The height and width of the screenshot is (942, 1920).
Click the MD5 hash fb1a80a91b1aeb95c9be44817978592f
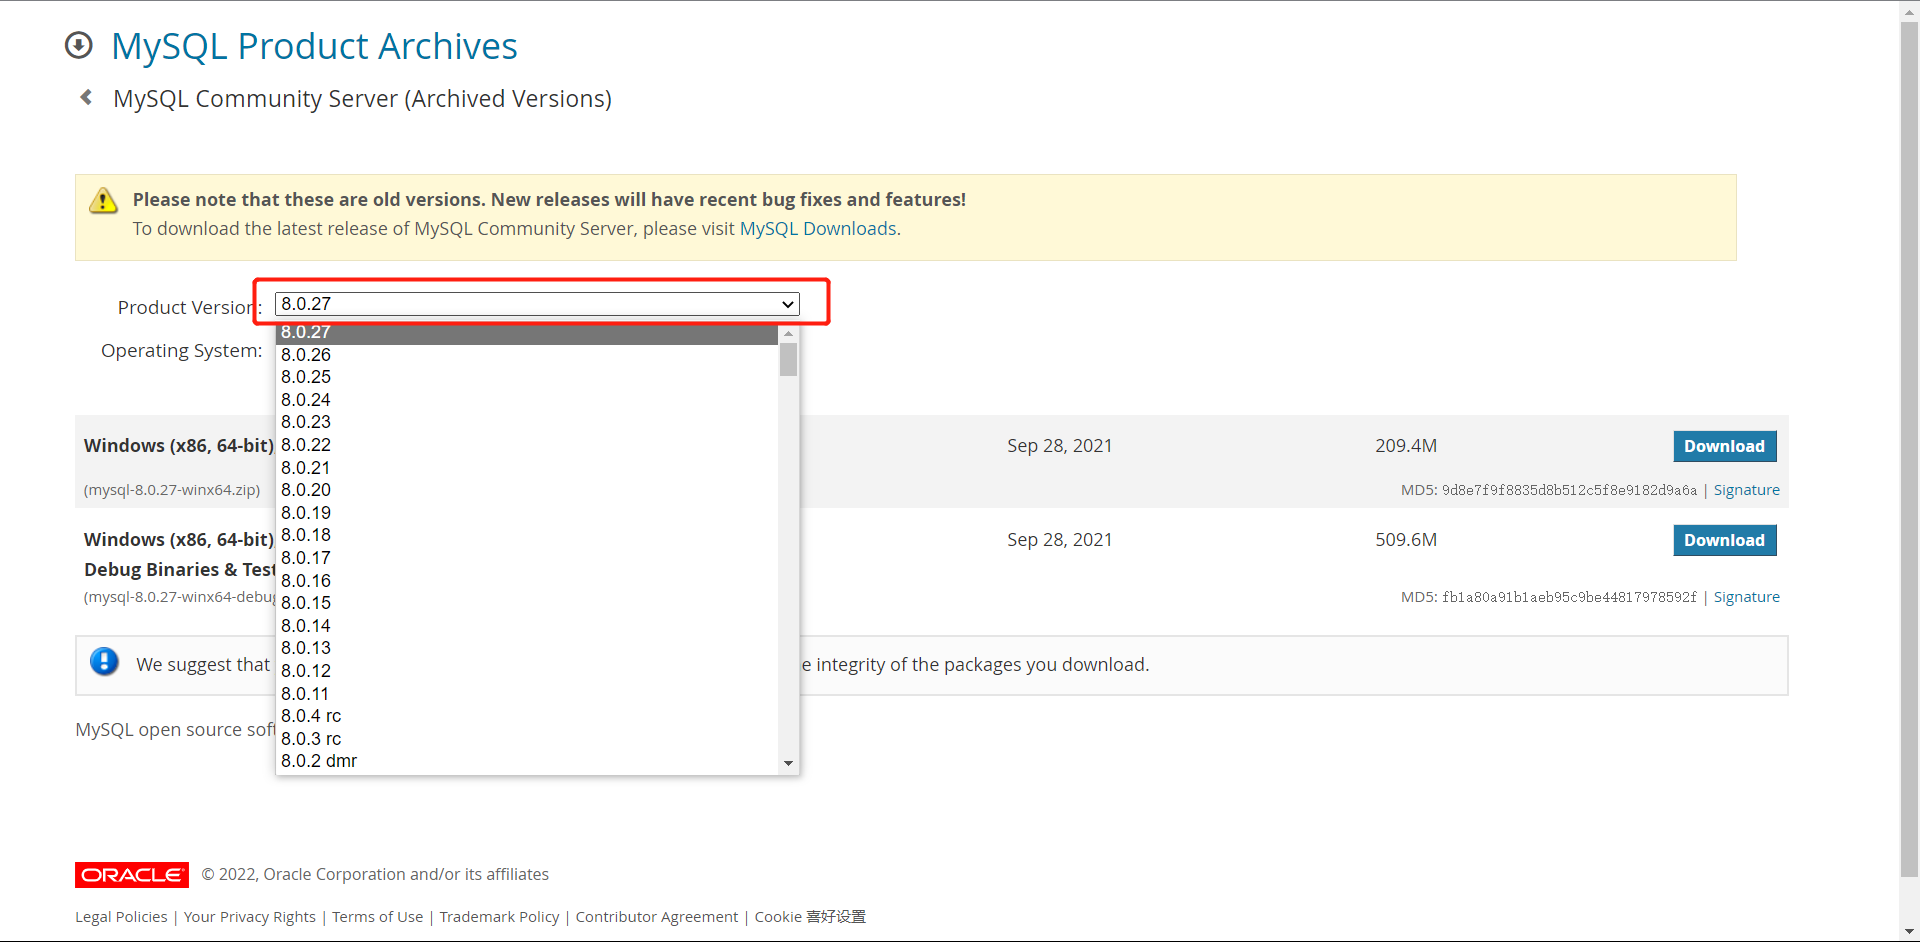pos(1569,597)
